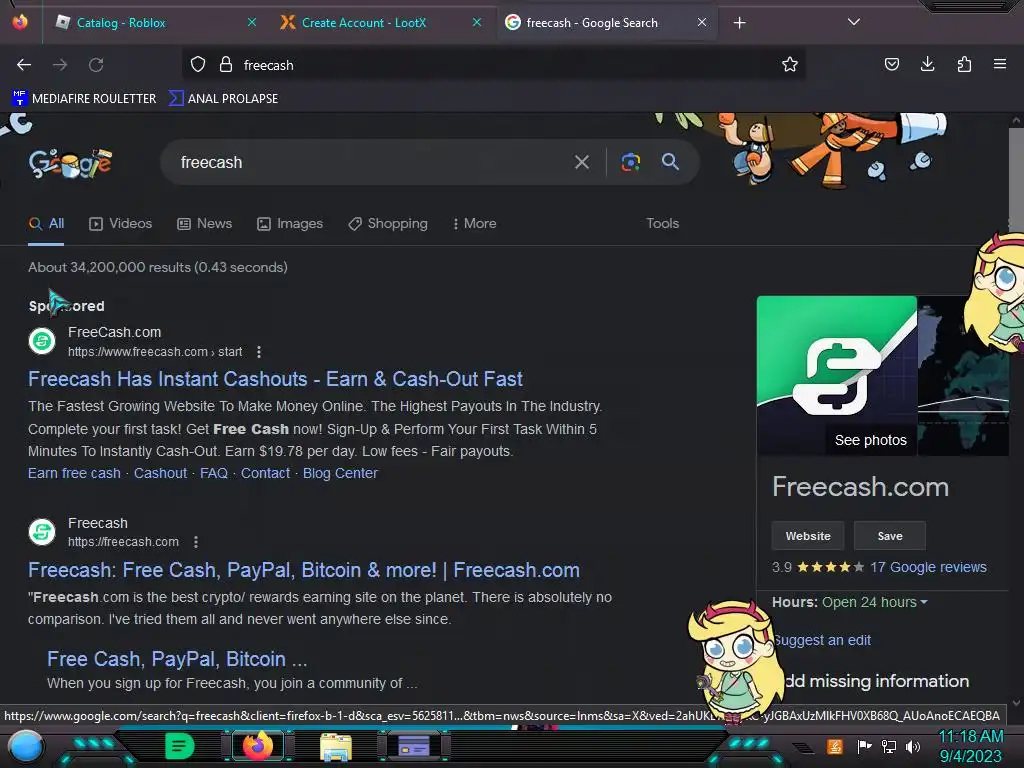Close the Create Account - LootX tab
This screenshot has width=1024, height=768.
[477, 22]
